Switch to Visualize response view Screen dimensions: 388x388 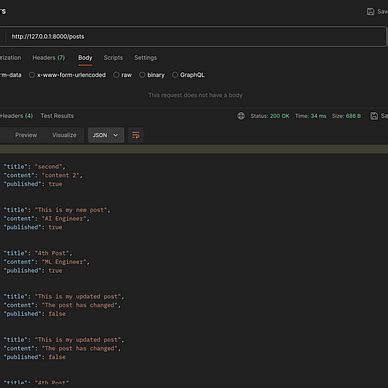tap(64, 135)
